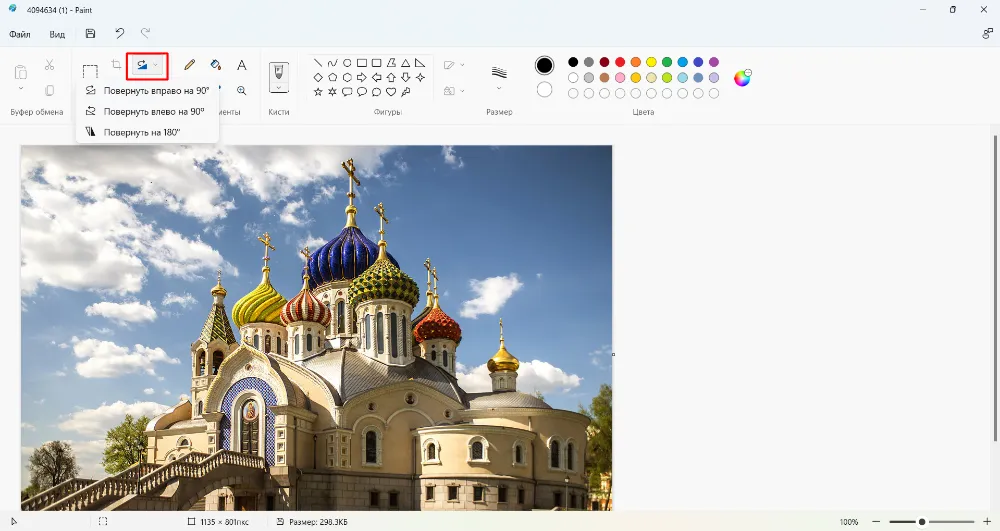Open the Файл menu
1000x531 pixels.
[x=20, y=34]
